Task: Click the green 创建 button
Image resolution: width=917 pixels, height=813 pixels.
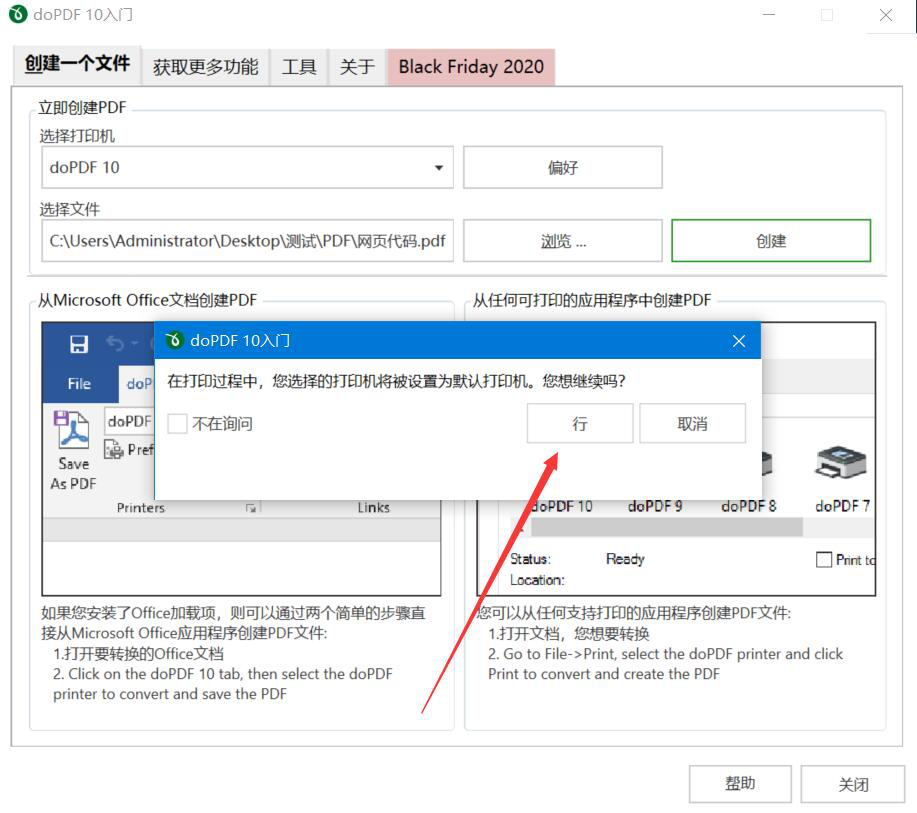Action: [x=771, y=241]
